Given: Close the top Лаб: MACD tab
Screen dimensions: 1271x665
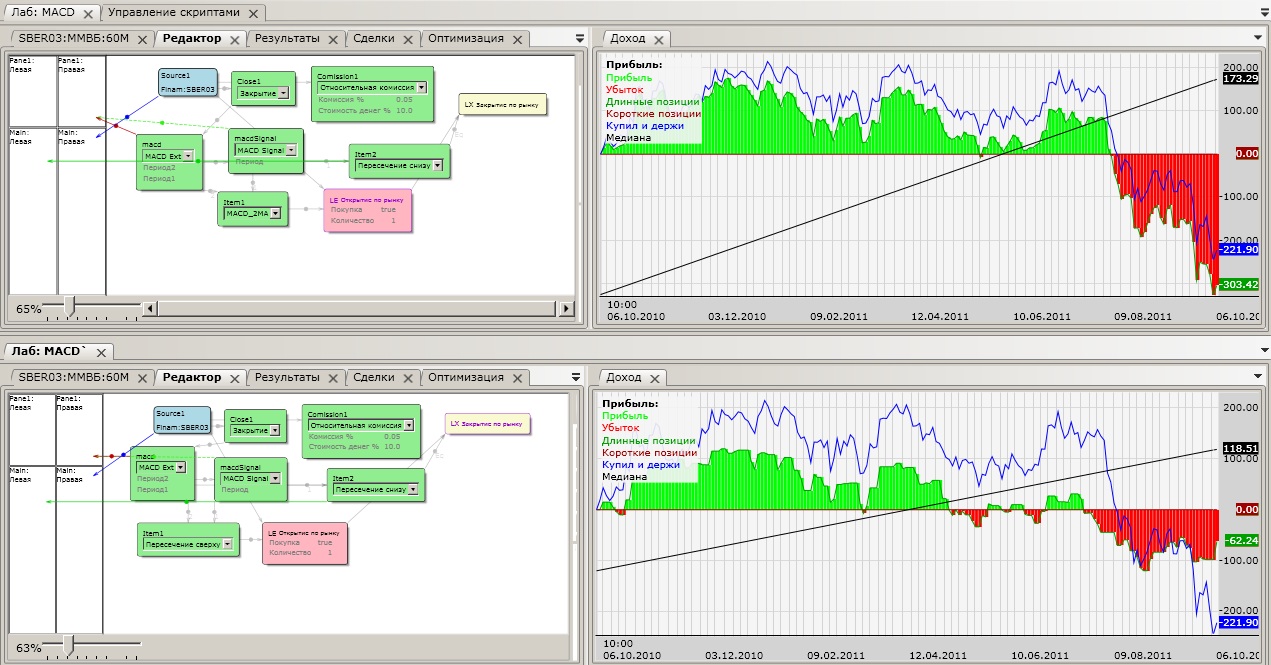Looking at the screenshot, I should 88,14.
